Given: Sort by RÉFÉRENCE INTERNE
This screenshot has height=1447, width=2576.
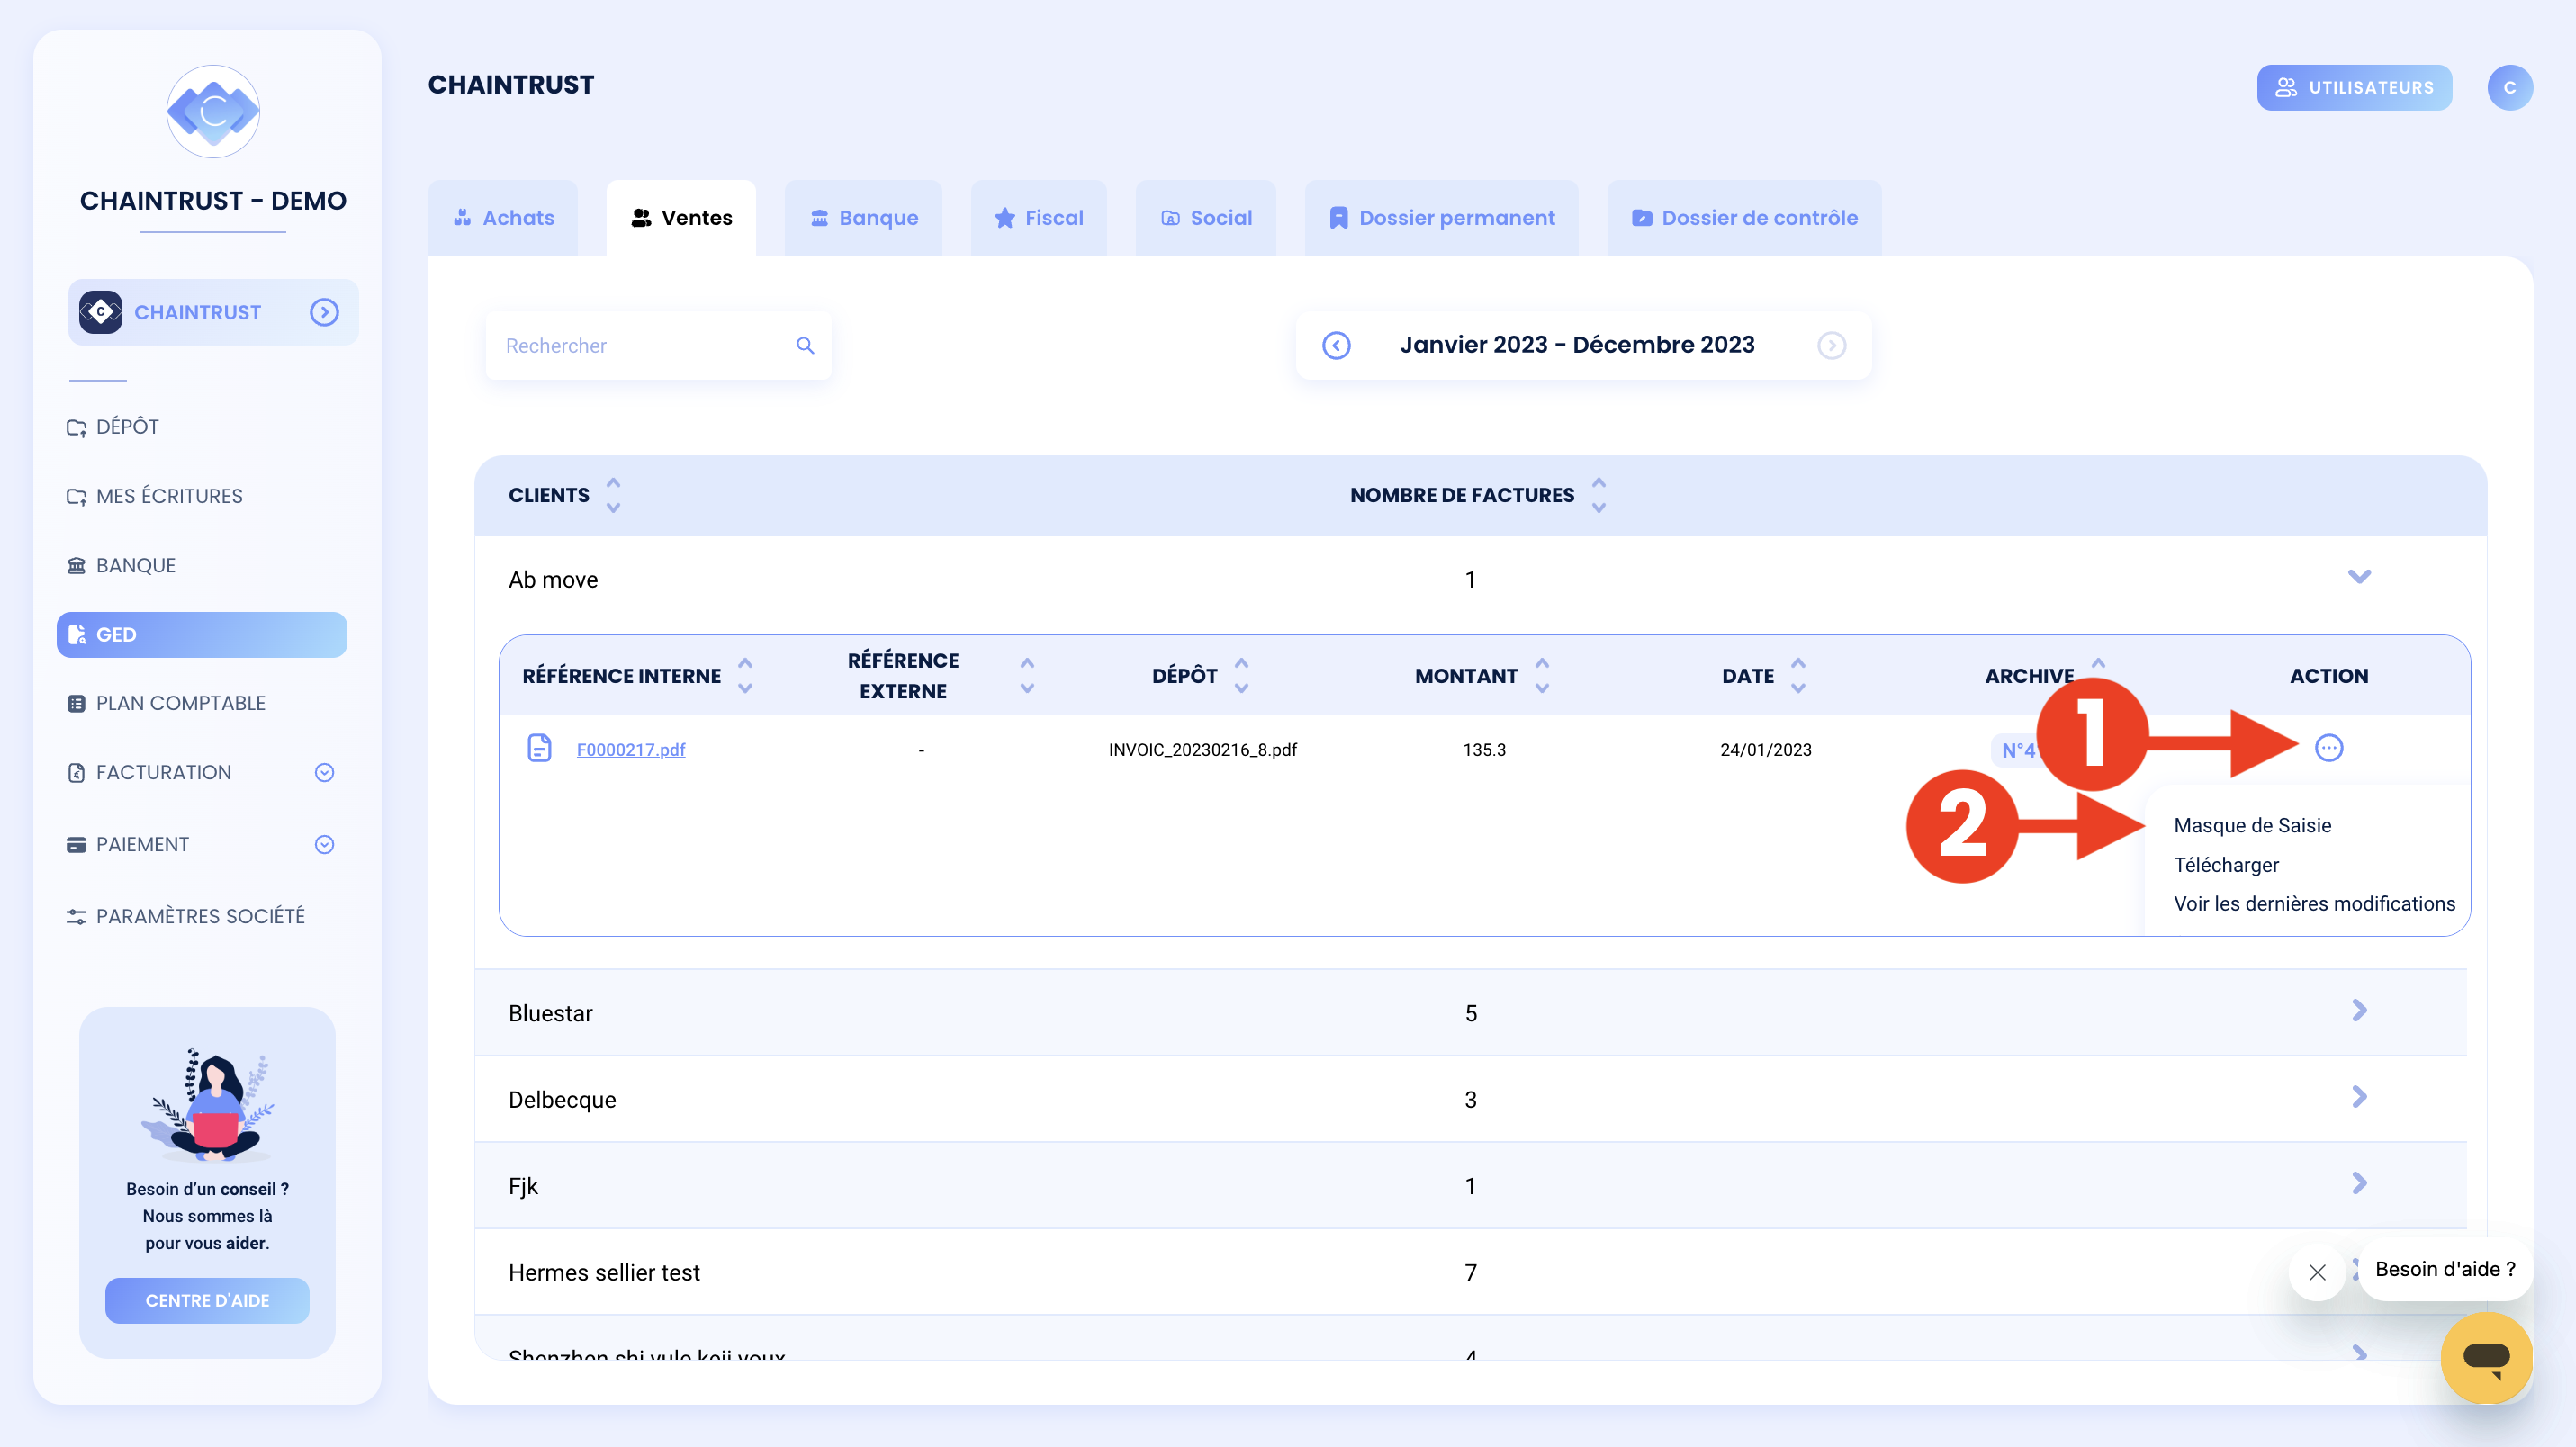Looking at the screenshot, I should 745,676.
